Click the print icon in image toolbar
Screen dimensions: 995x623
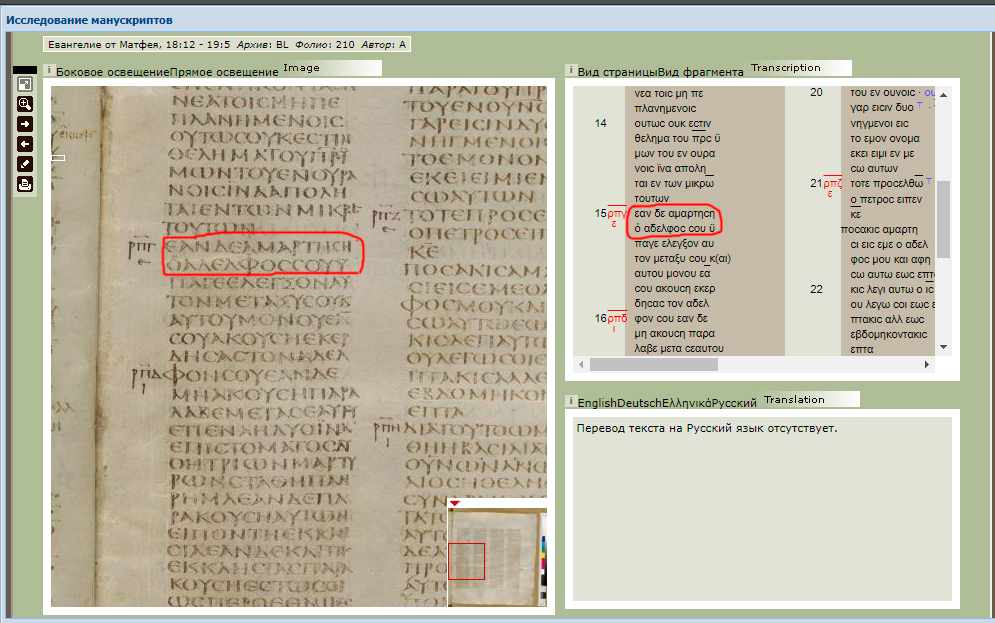(25, 185)
